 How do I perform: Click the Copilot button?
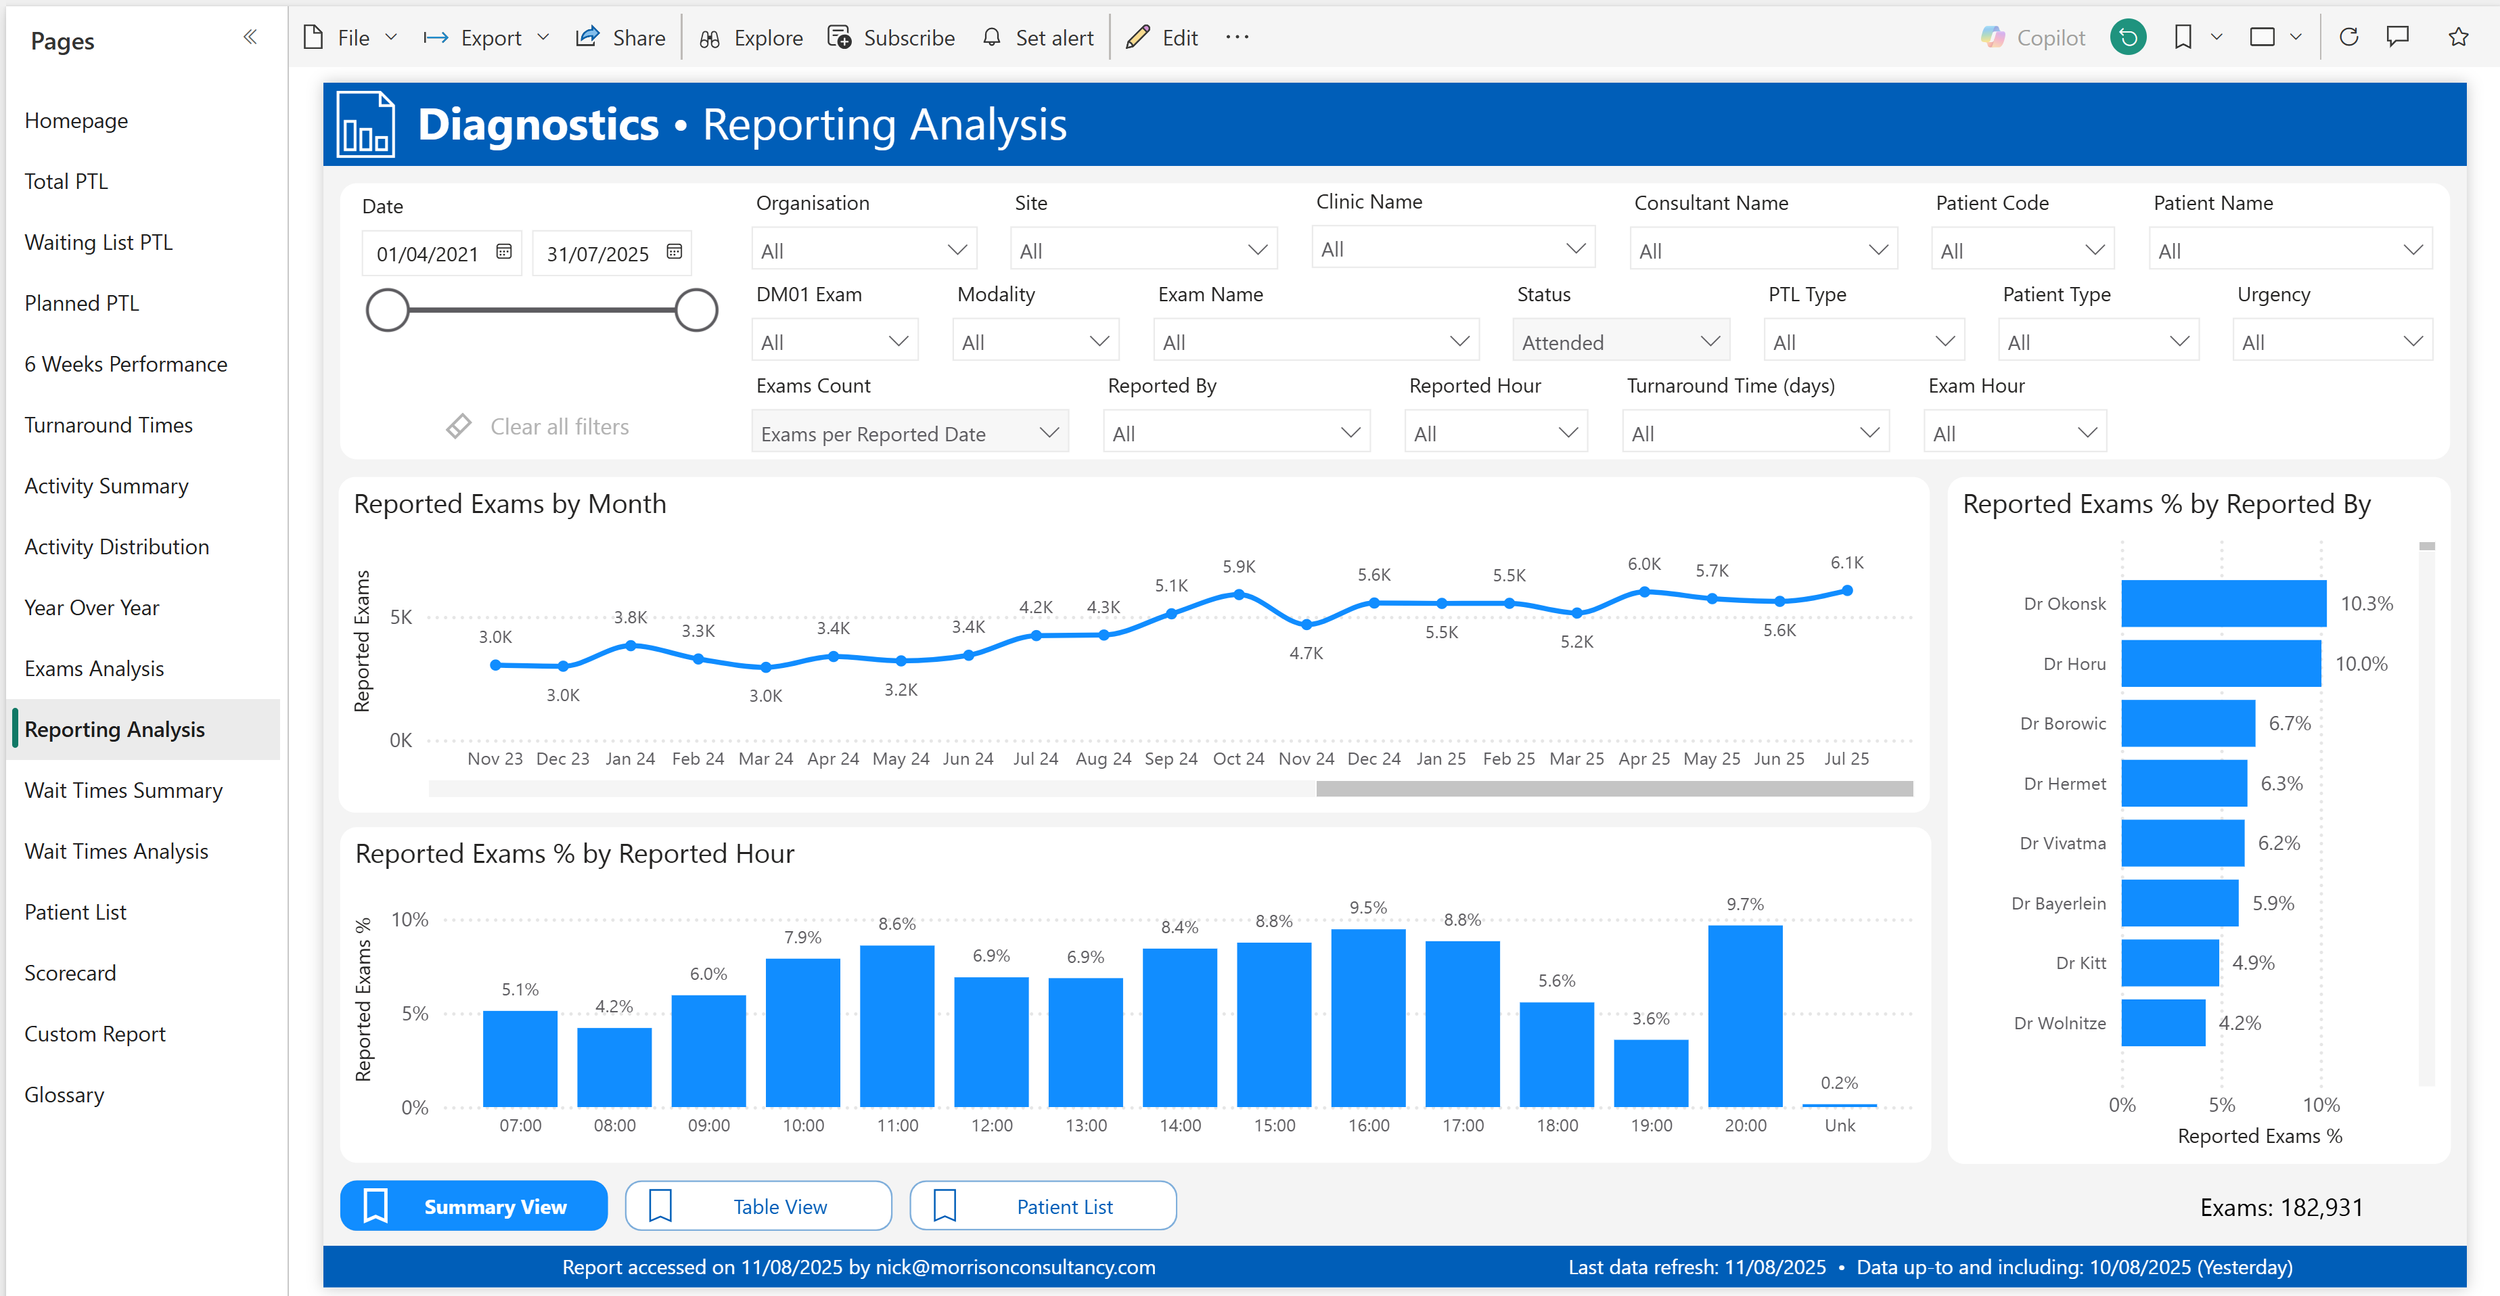tap(2033, 38)
